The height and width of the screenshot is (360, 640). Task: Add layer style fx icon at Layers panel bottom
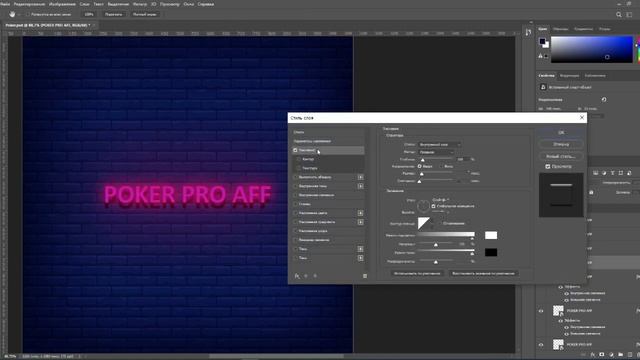[593, 355]
